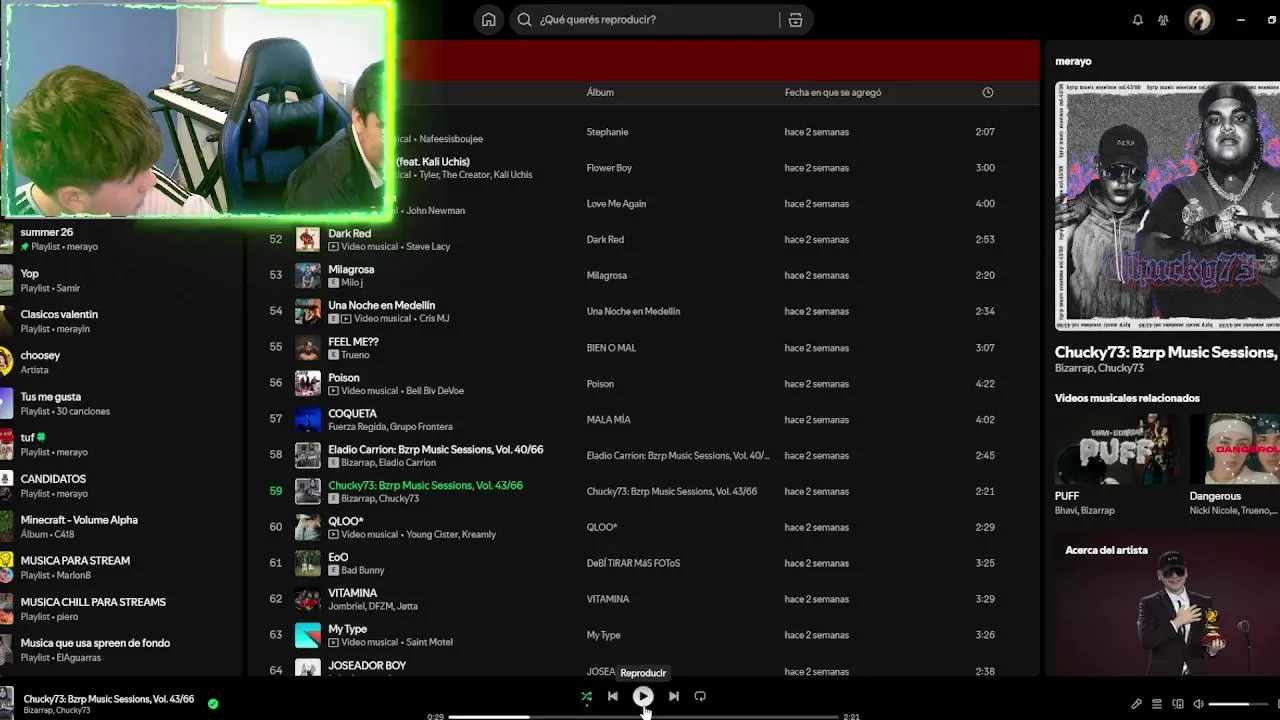This screenshot has width=1280, height=720.
Task: Seek on the song progress bar
Action: [x=643, y=716]
